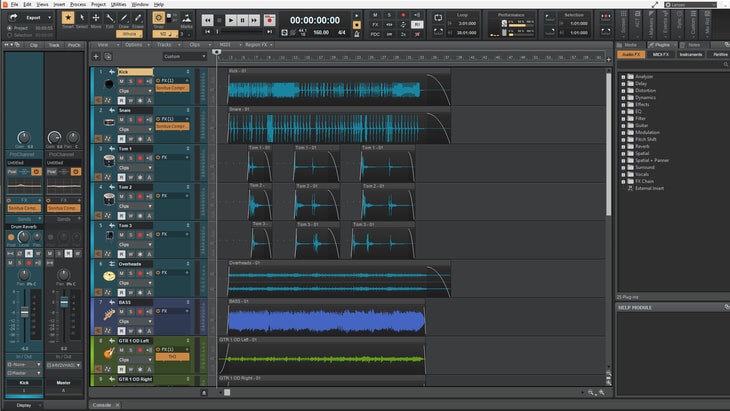Open the ProCh inspector tab
Screen dimensions: 730x411
tap(74, 45)
